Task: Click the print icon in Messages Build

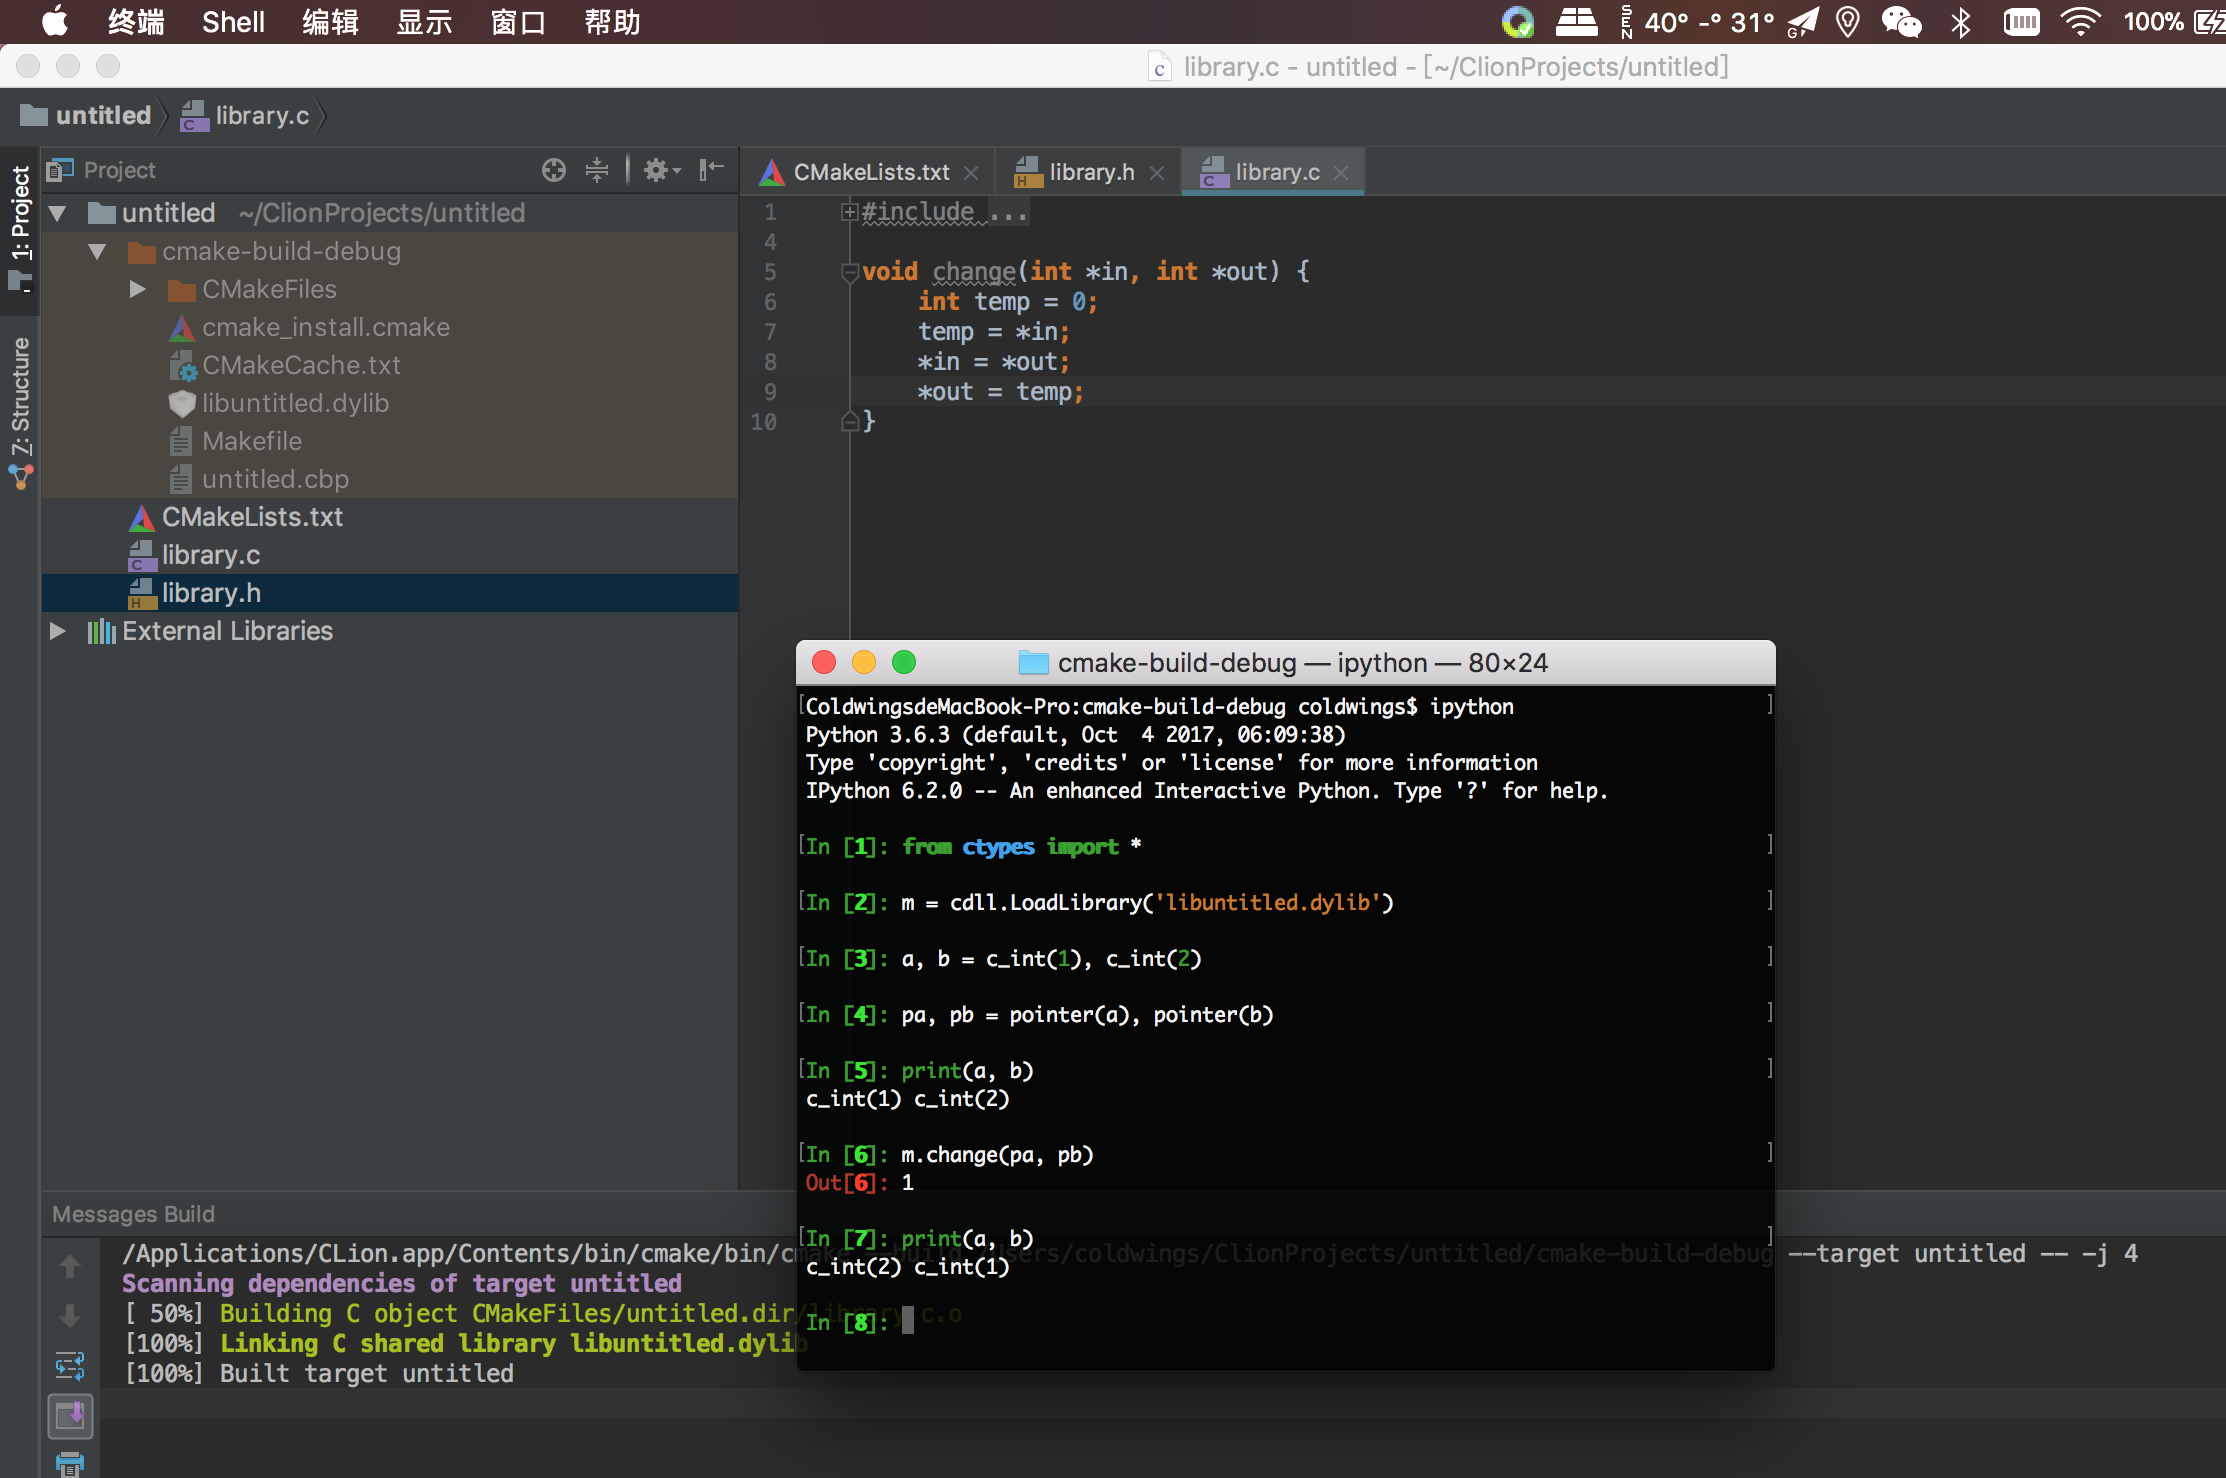Action: coord(70,1465)
